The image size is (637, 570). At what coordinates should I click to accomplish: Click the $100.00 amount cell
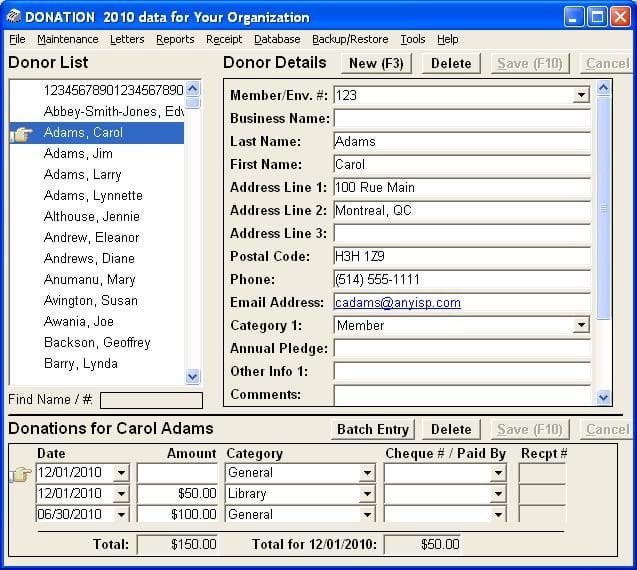(178, 515)
